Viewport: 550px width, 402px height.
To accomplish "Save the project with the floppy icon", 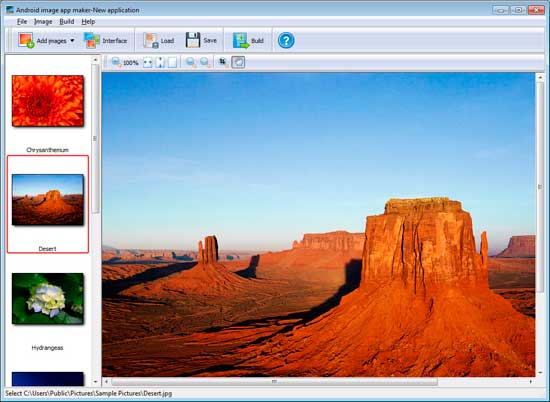I will [x=201, y=40].
